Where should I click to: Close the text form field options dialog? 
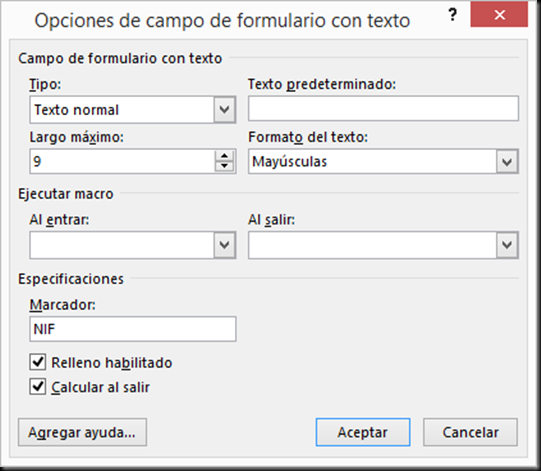click(499, 14)
